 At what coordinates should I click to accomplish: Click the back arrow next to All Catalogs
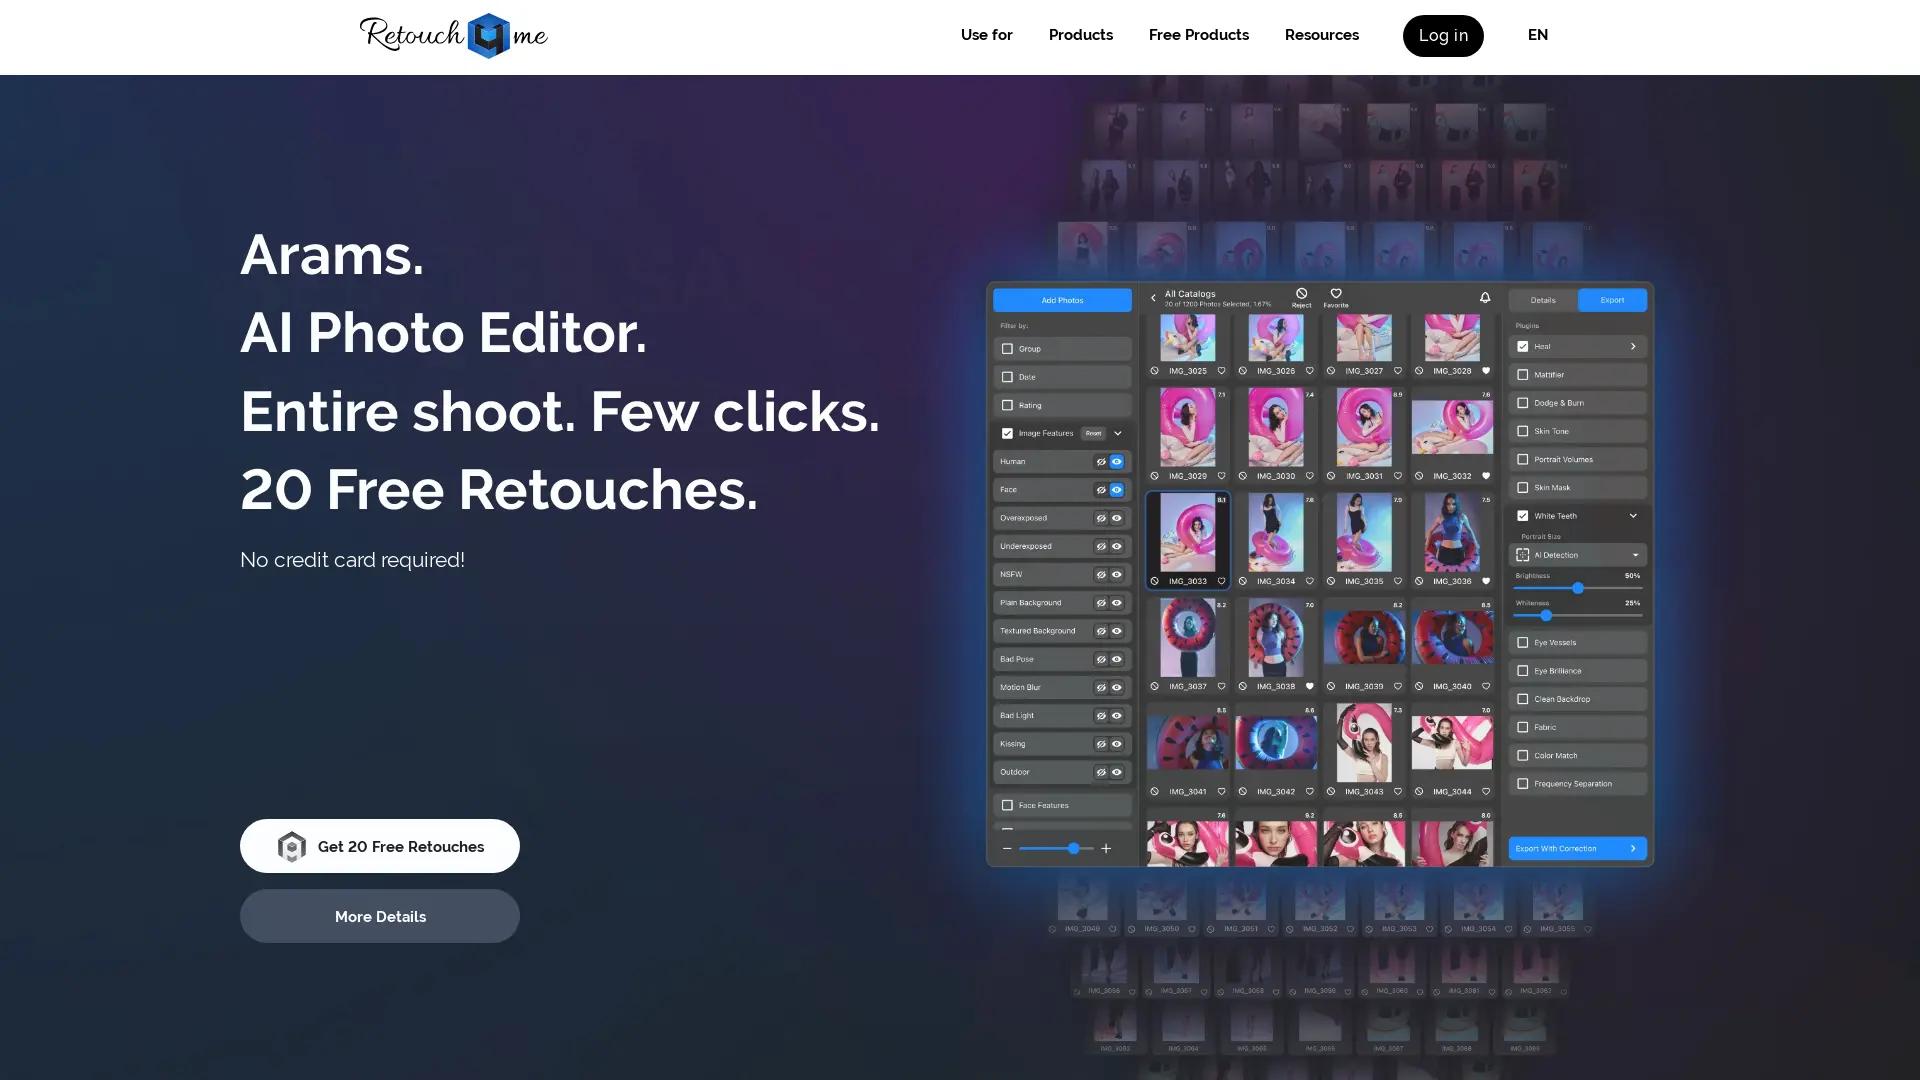1153,298
